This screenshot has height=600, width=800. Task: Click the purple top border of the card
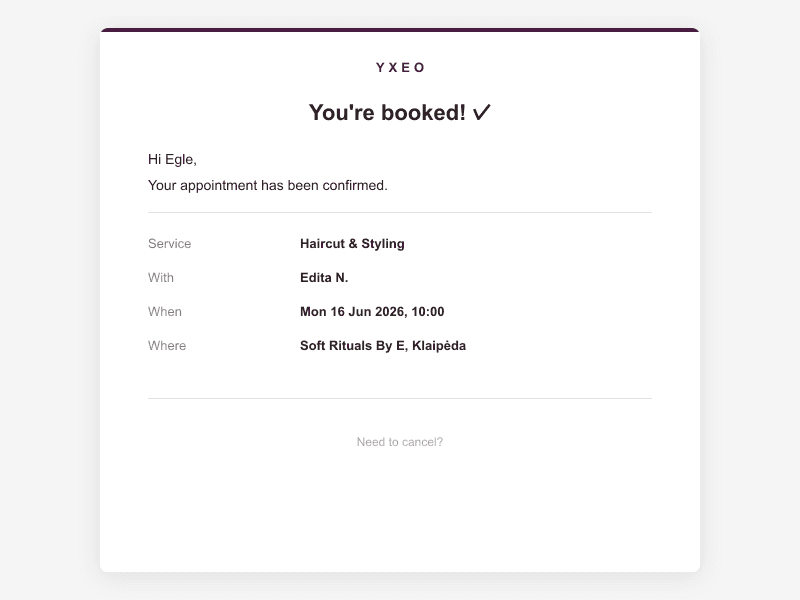(400, 30)
